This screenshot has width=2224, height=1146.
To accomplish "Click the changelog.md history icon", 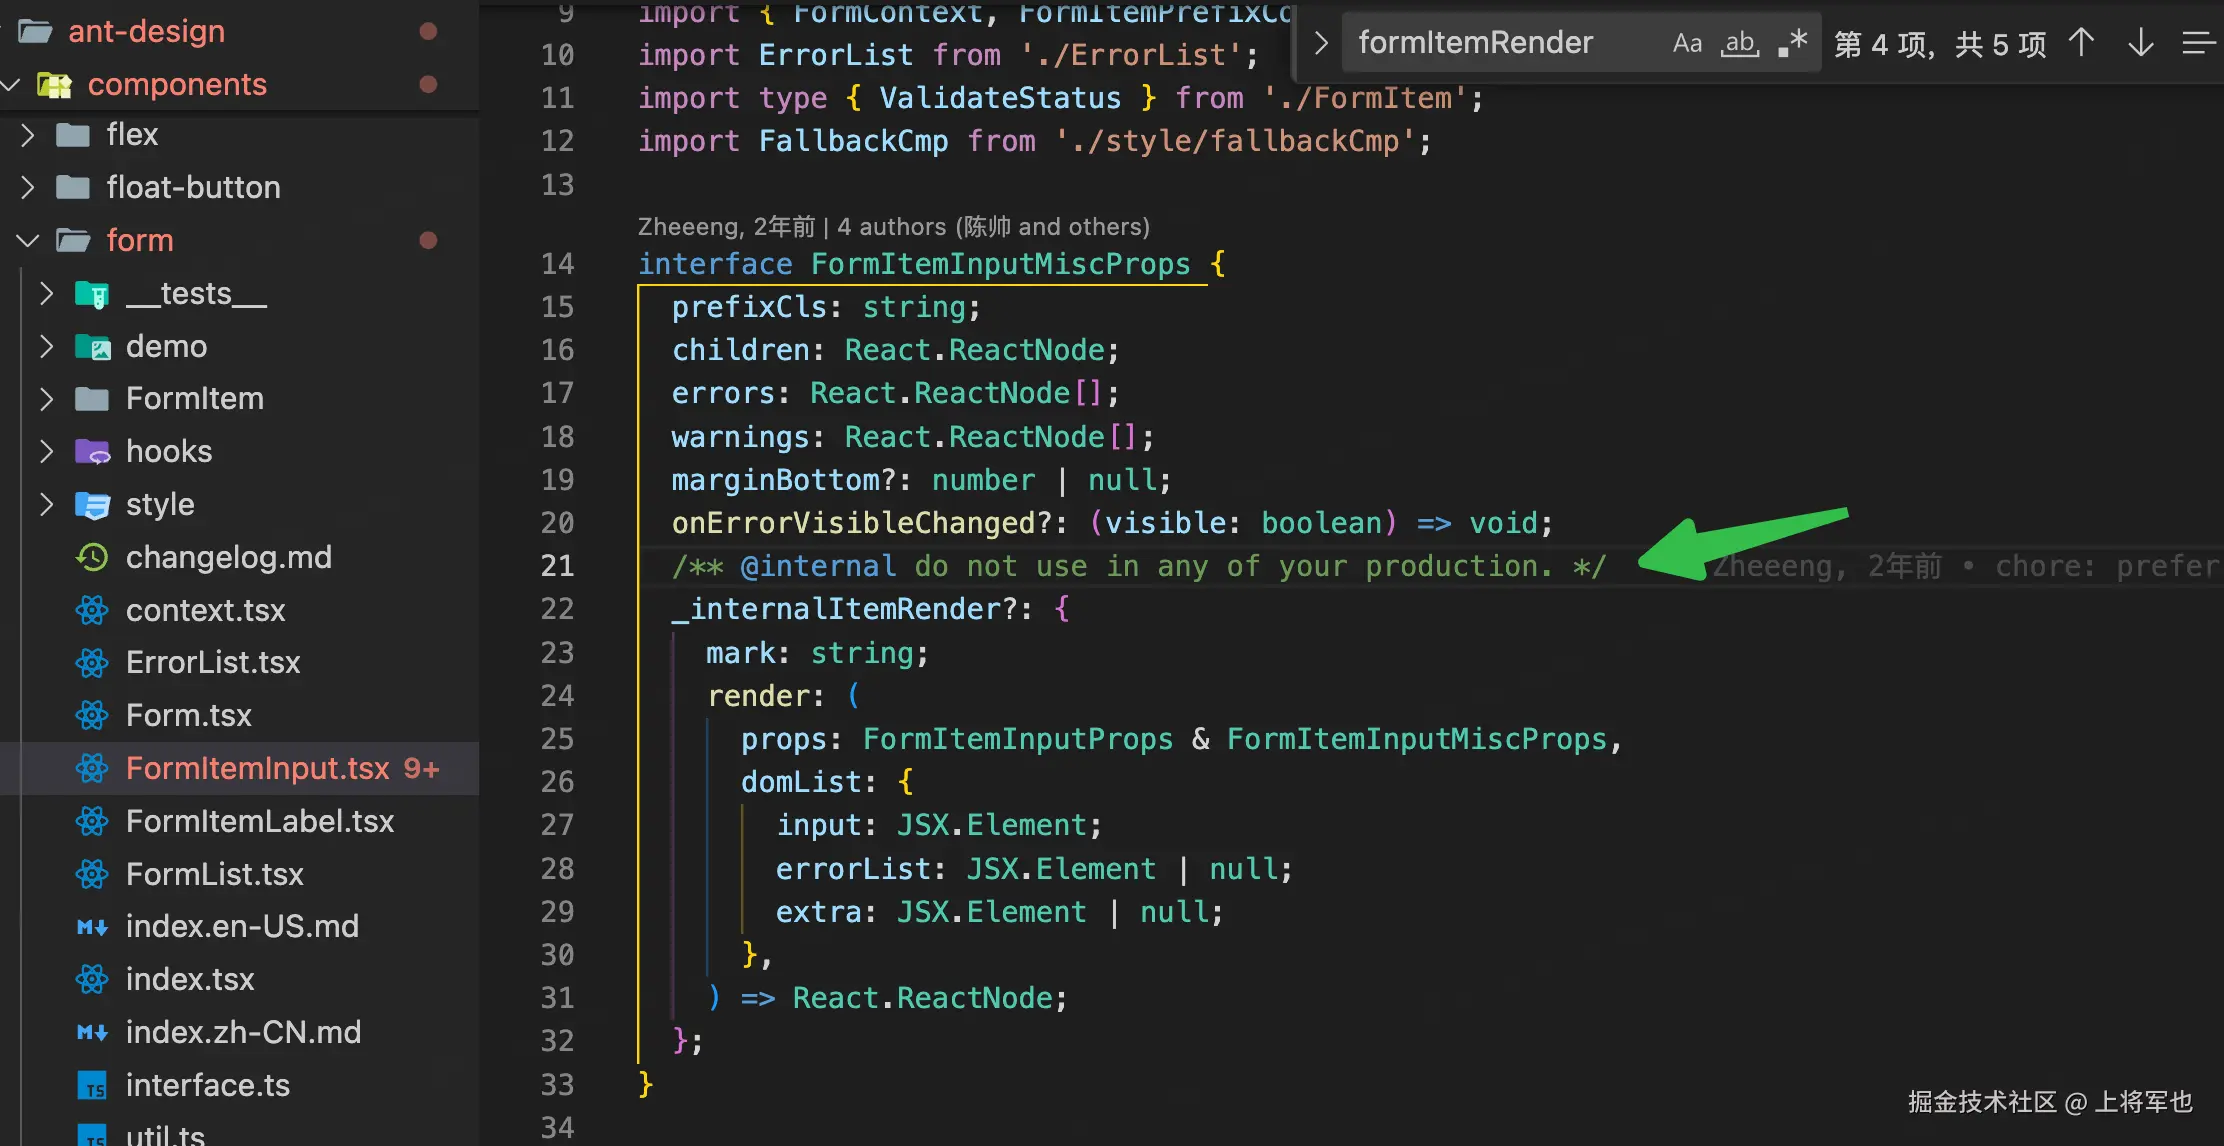I will 92,557.
